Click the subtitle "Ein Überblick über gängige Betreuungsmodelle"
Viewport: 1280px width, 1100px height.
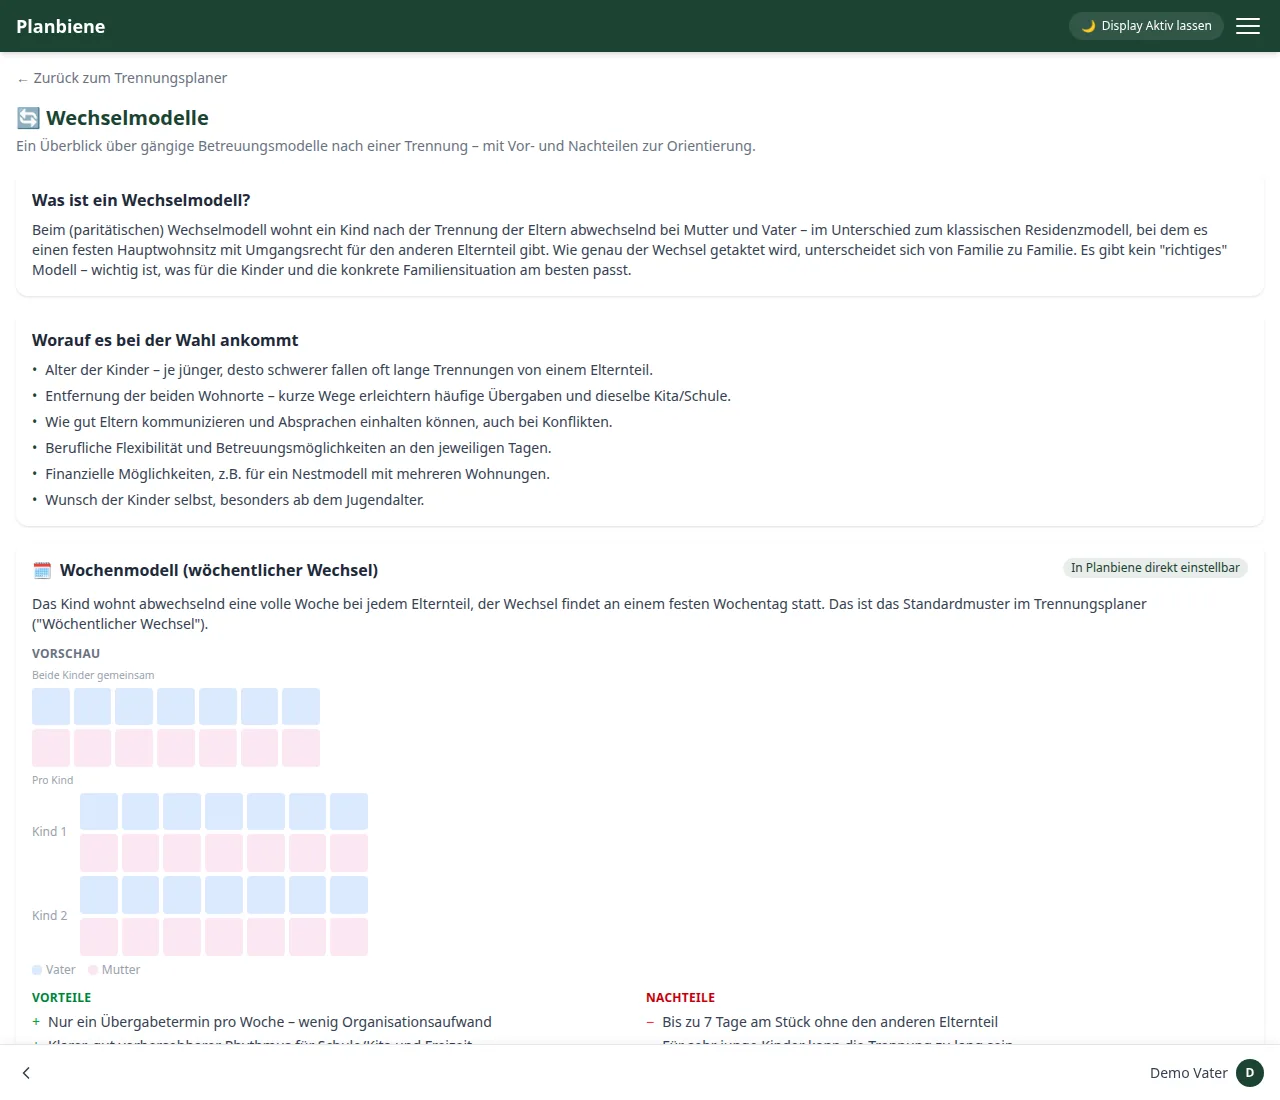386,146
